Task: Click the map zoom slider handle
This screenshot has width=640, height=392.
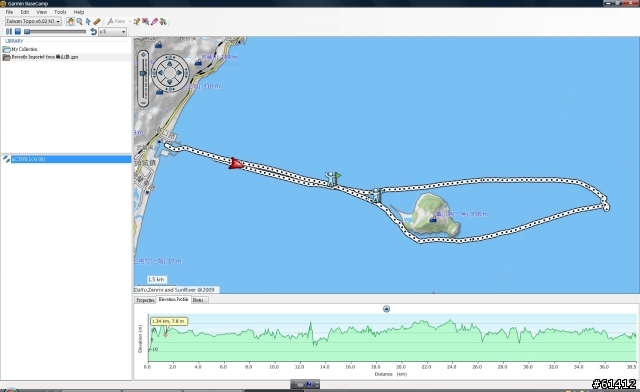Action: [143, 73]
